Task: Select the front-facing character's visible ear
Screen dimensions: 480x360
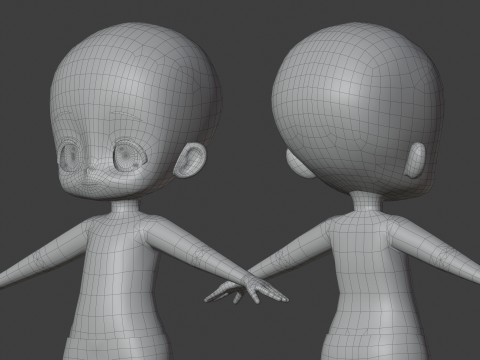Action: click(x=189, y=160)
